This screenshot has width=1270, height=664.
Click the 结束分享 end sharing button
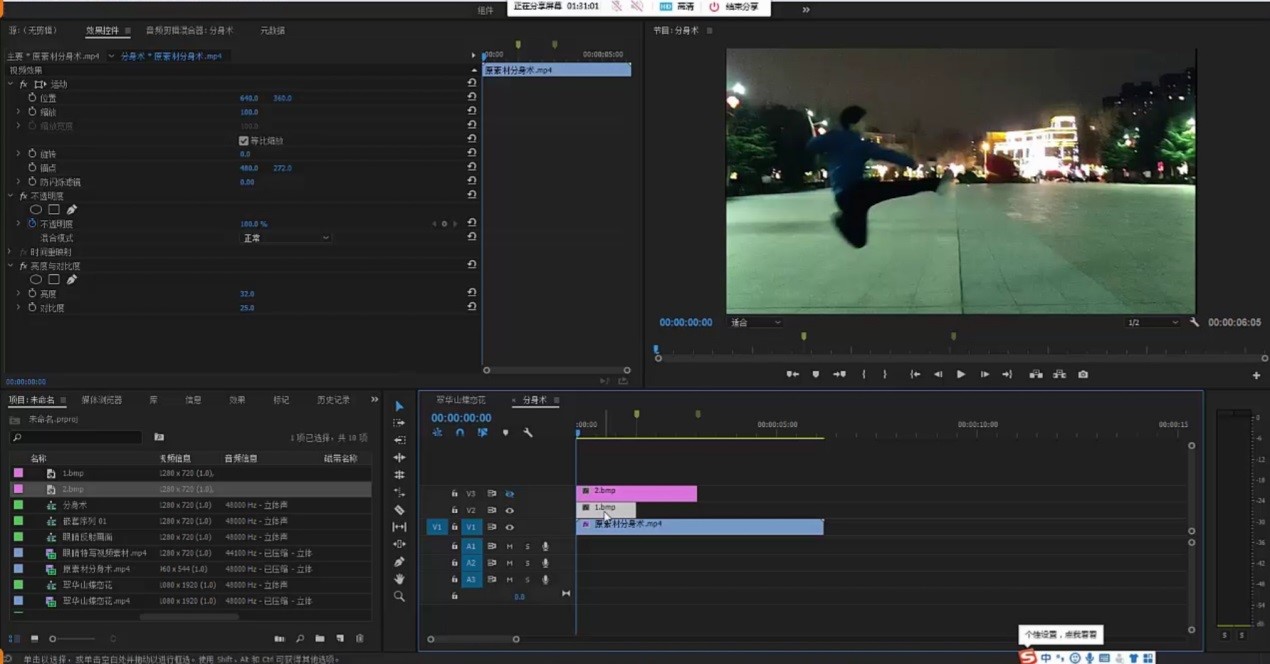(x=734, y=7)
